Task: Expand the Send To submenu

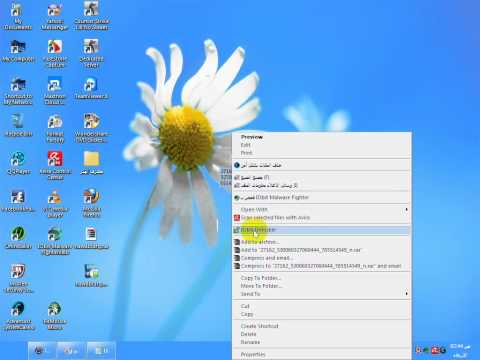Action: (x=321, y=294)
